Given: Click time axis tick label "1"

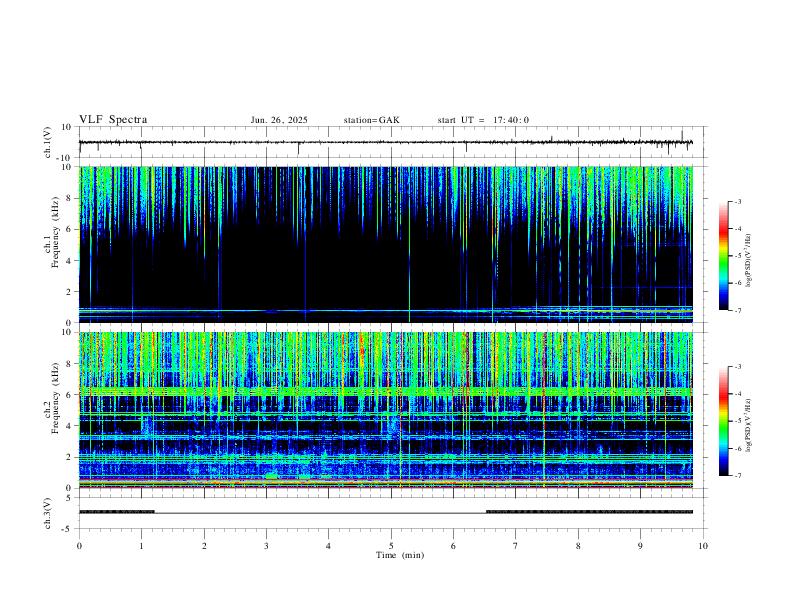Looking at the screenshot, I should point(141,546).
